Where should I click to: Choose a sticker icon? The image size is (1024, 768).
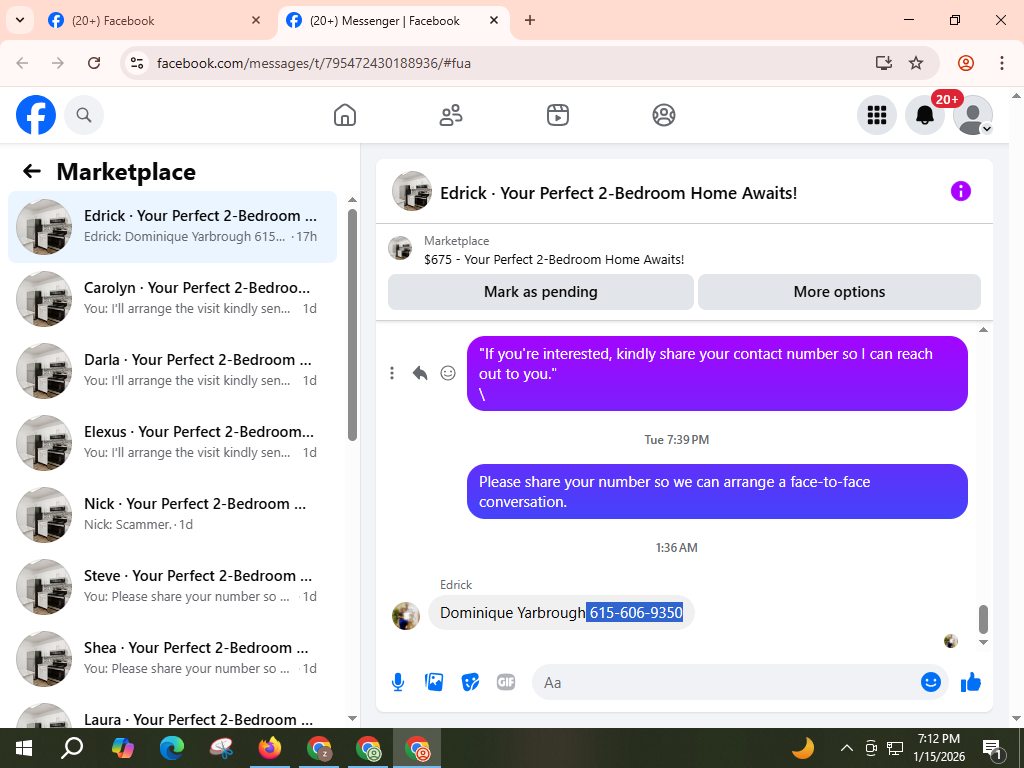coord(470,682)
